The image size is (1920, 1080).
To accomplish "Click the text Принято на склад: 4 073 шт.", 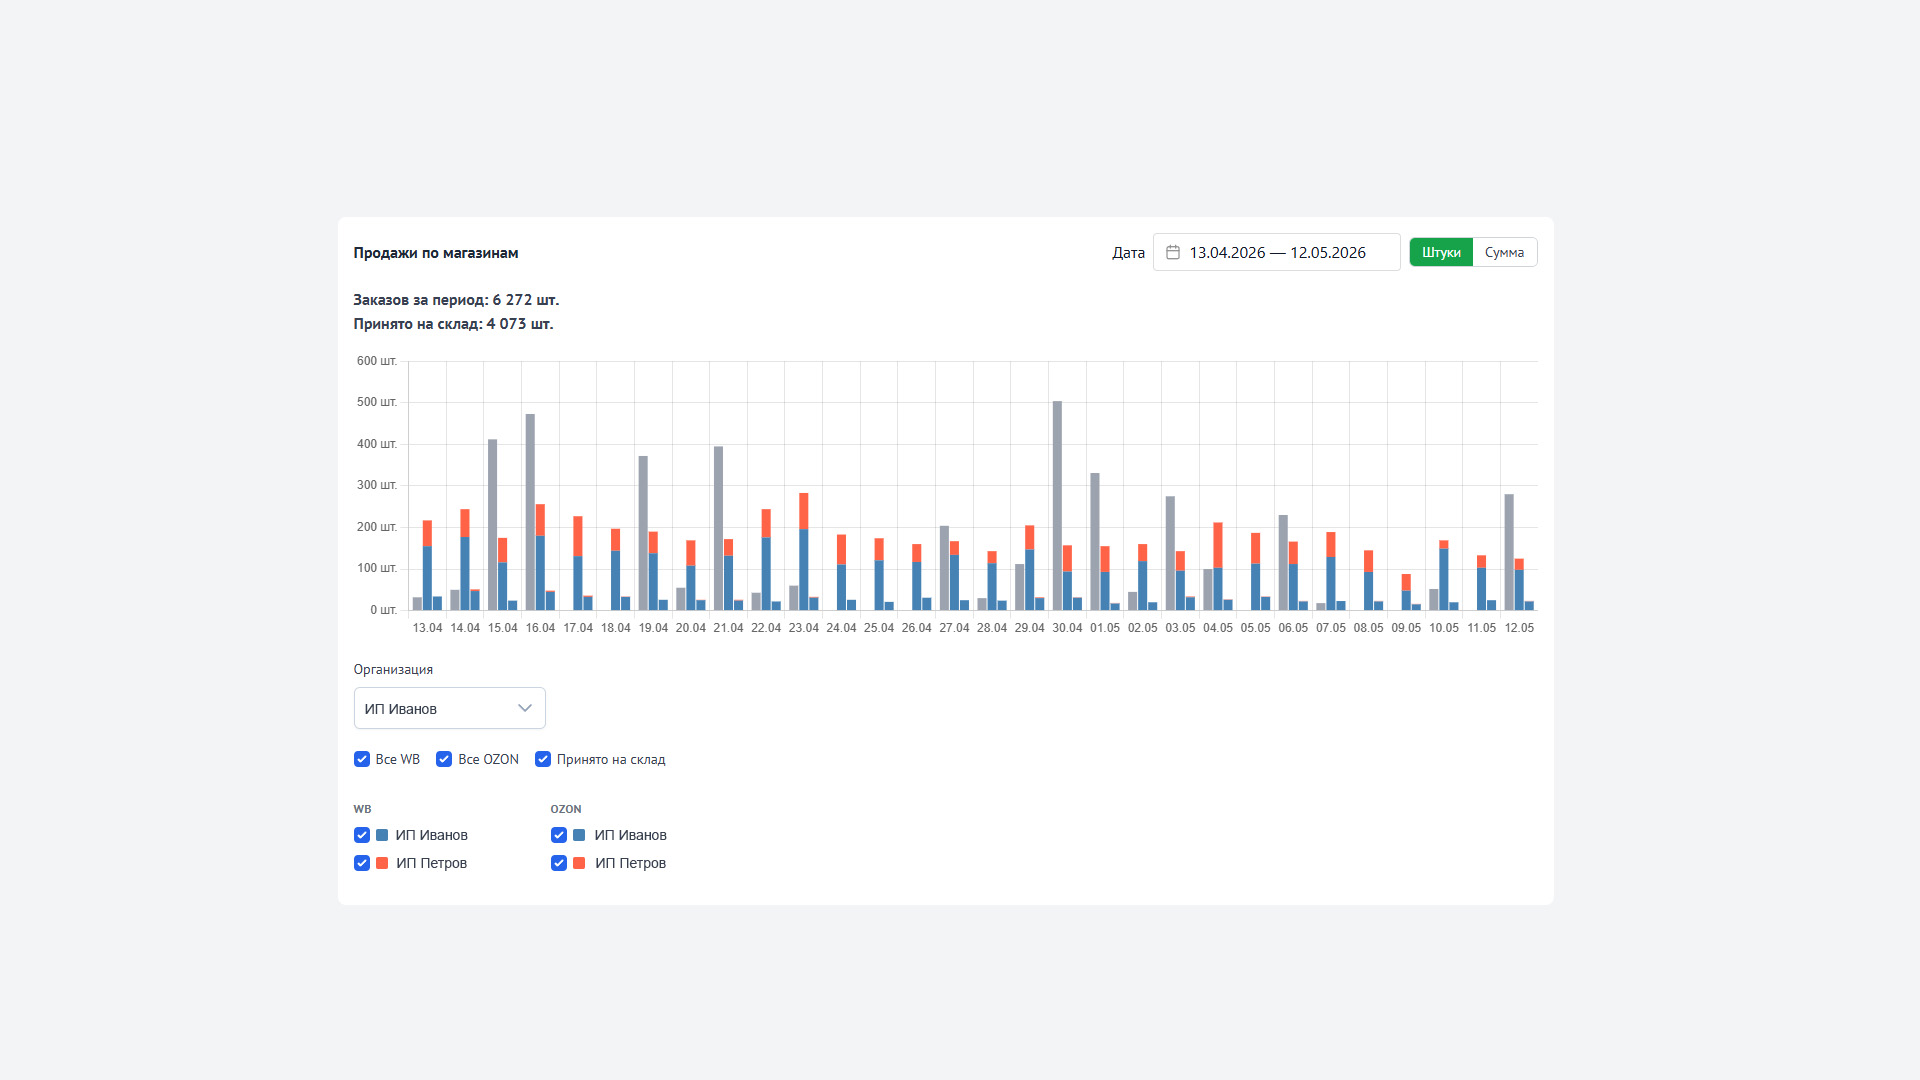I will tap(453, 324).
